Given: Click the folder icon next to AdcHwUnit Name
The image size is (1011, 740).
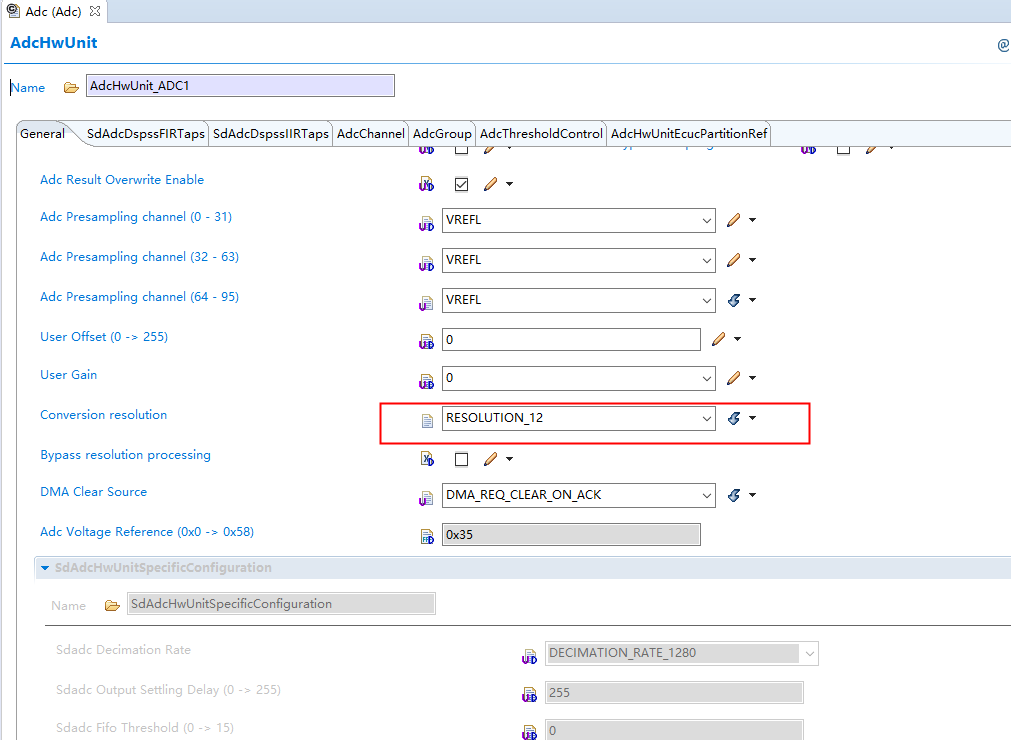Looking at the screenshot, I should [71, 88].
